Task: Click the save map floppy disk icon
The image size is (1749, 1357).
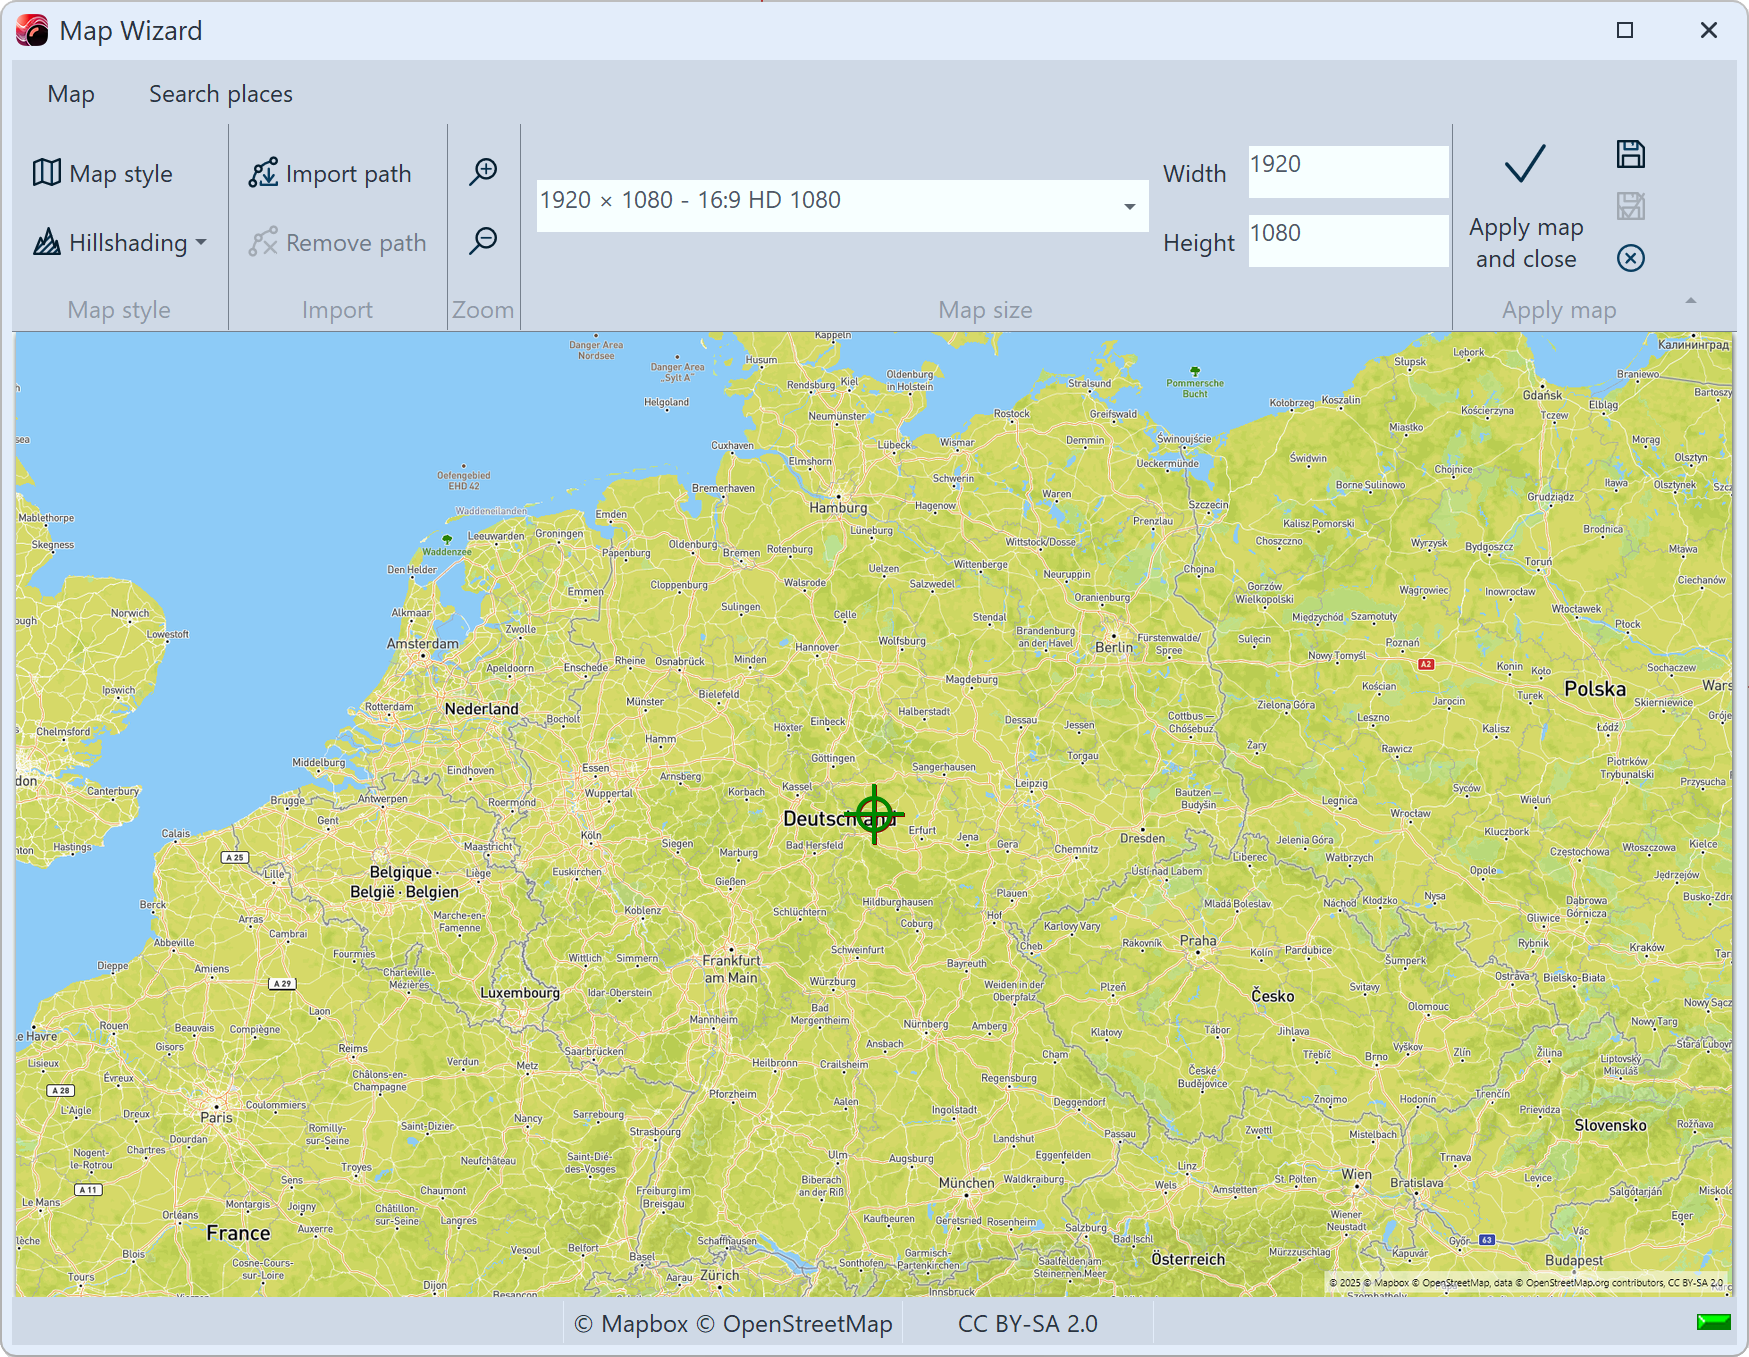Action: (x=1630, y=154)
